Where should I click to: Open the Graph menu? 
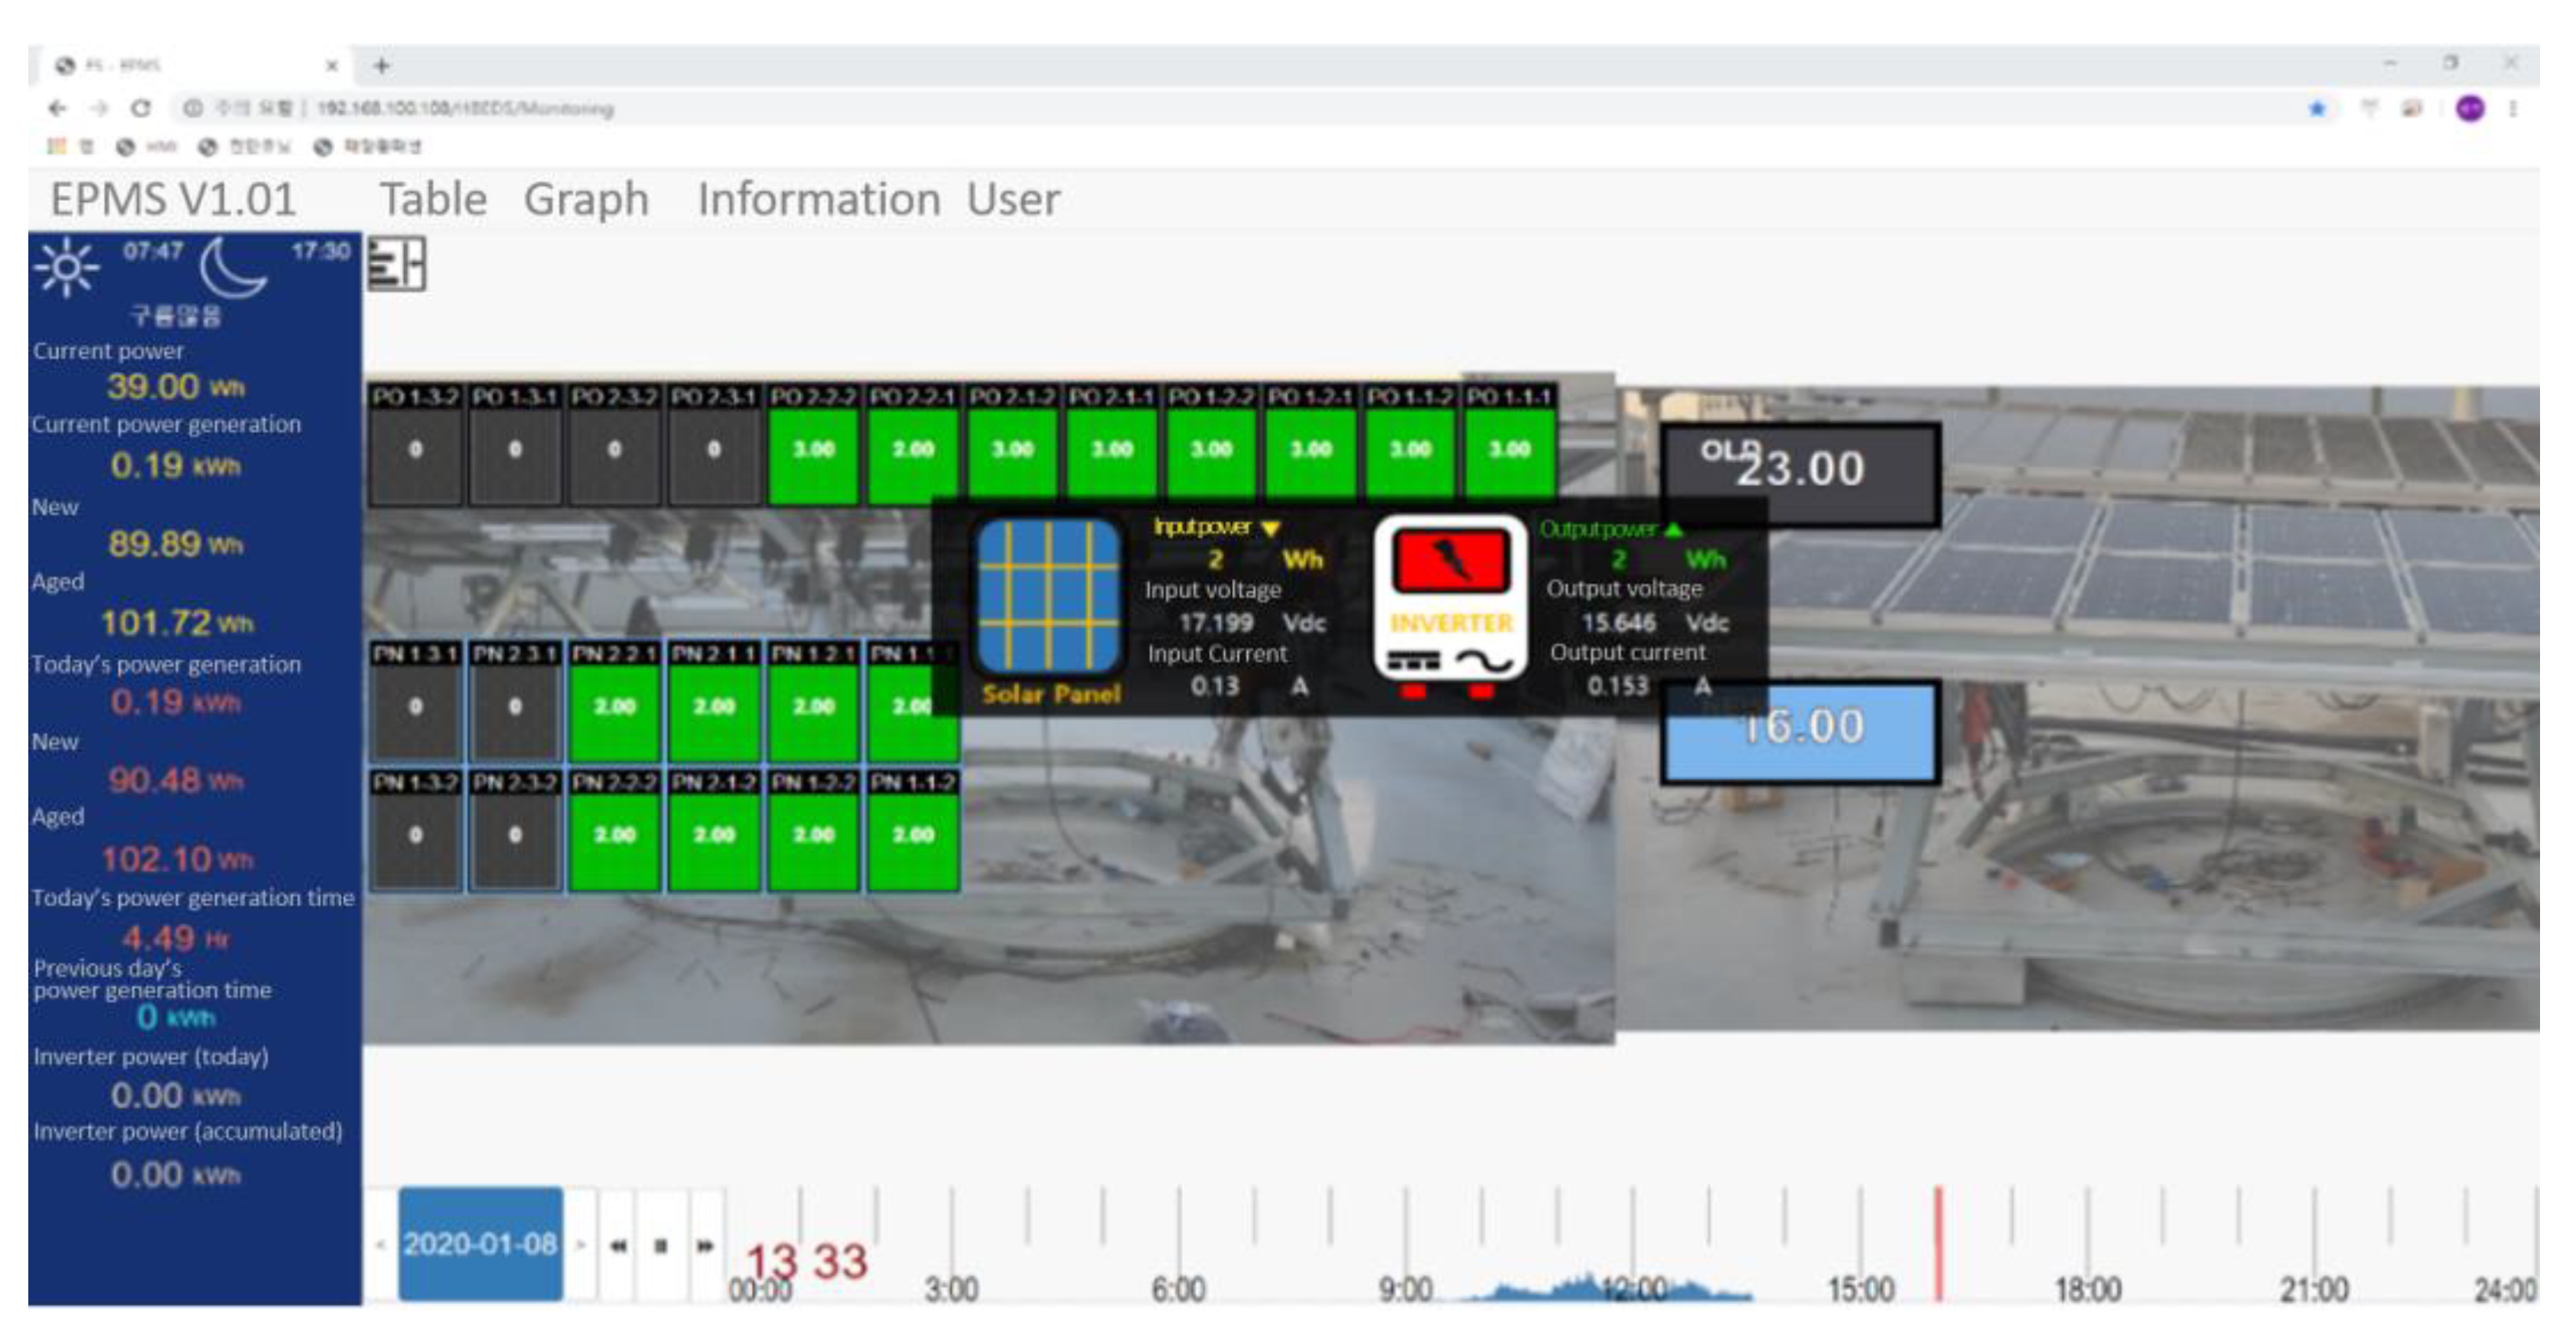click(x=586, y=199)
